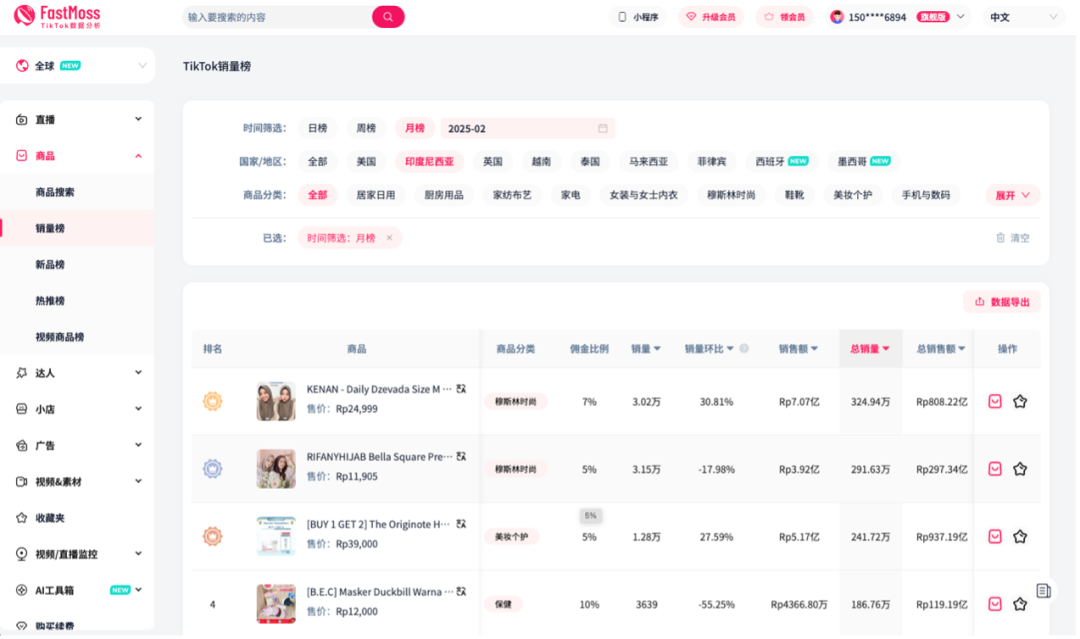Click the rank two medal icon
The width and height of the screenshot is (1080, 639).
click(x=212, y=469)
